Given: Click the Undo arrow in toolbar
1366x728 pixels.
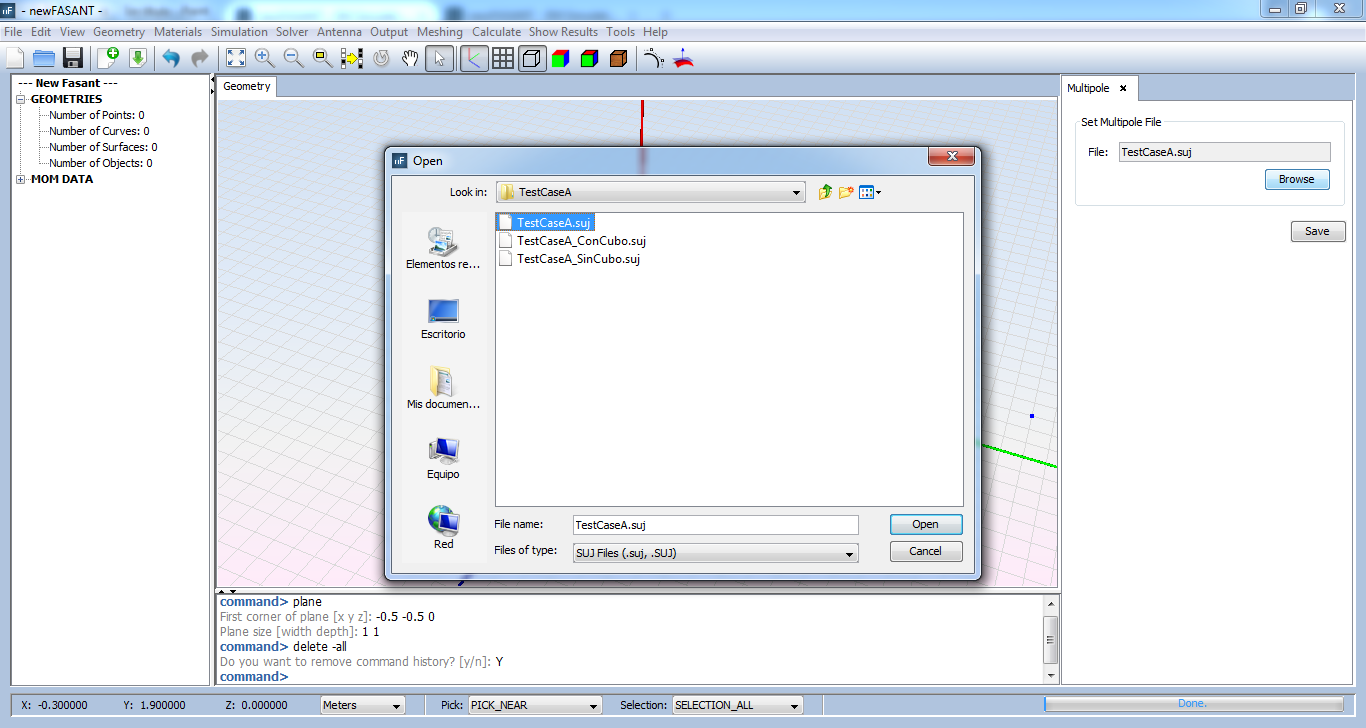Looking at the screenshot, I should 171,58.
